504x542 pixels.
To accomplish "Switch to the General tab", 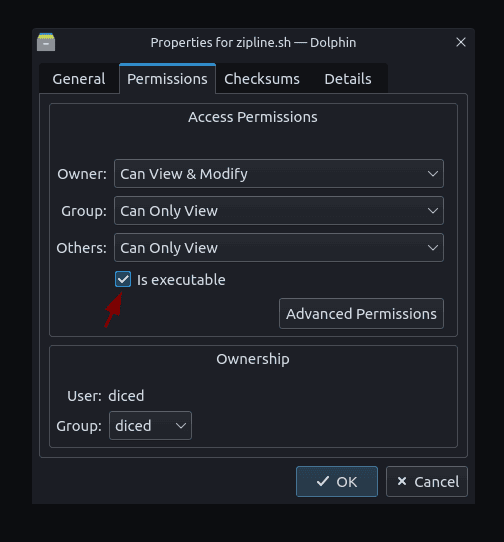I will (79, 79).
